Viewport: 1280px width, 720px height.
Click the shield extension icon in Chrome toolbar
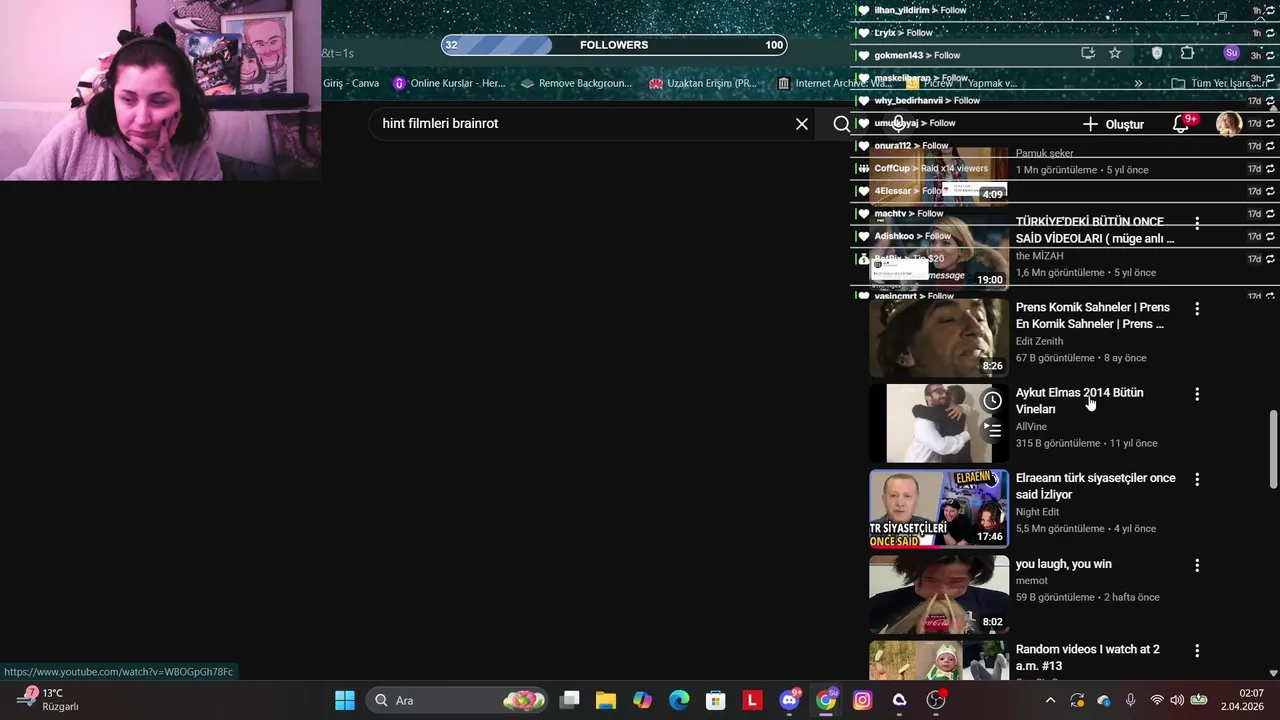click(x=1157, y=53)
